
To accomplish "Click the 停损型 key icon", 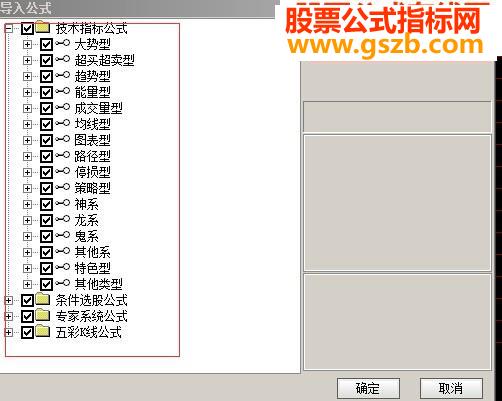I will point(63,172).
